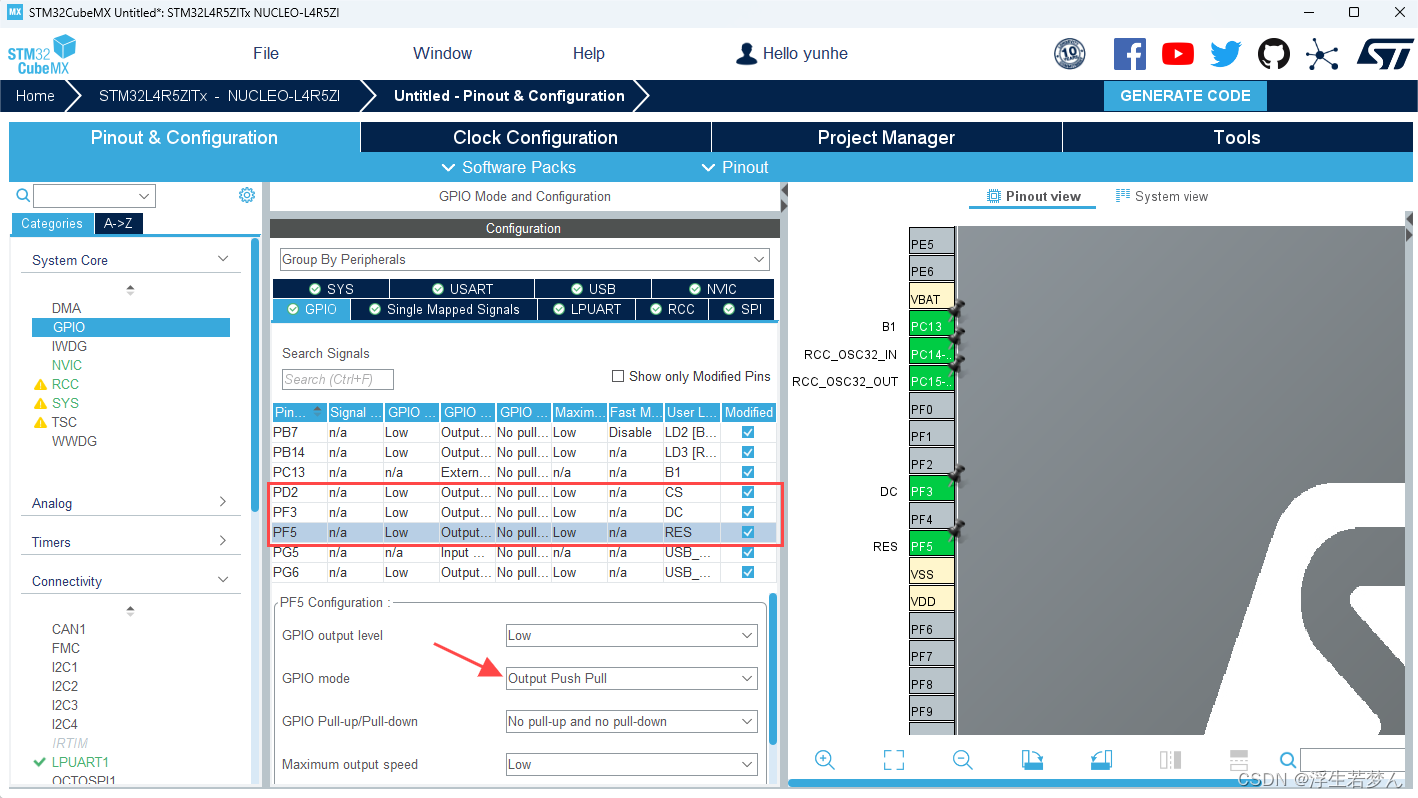Toggle Modified checkbox for PF5 row
The width and height of the screenshot is (1418, 798).
point(748,532)
